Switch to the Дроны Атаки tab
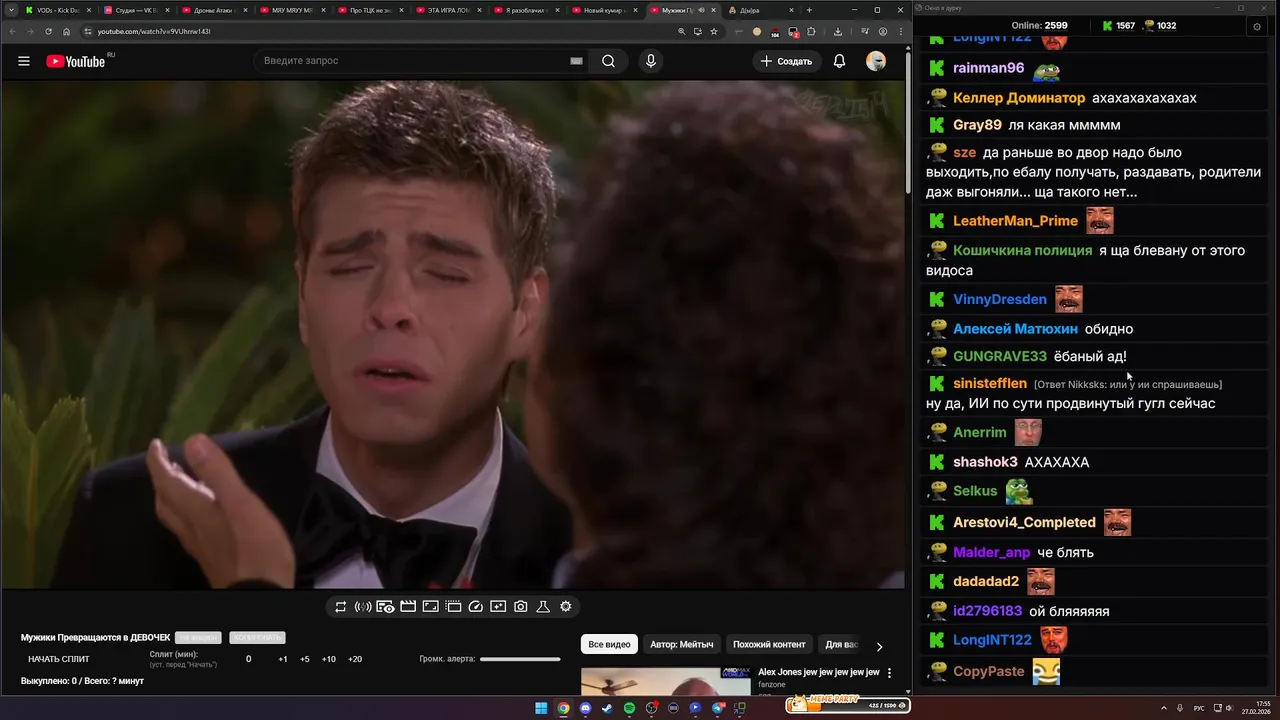 212,10
